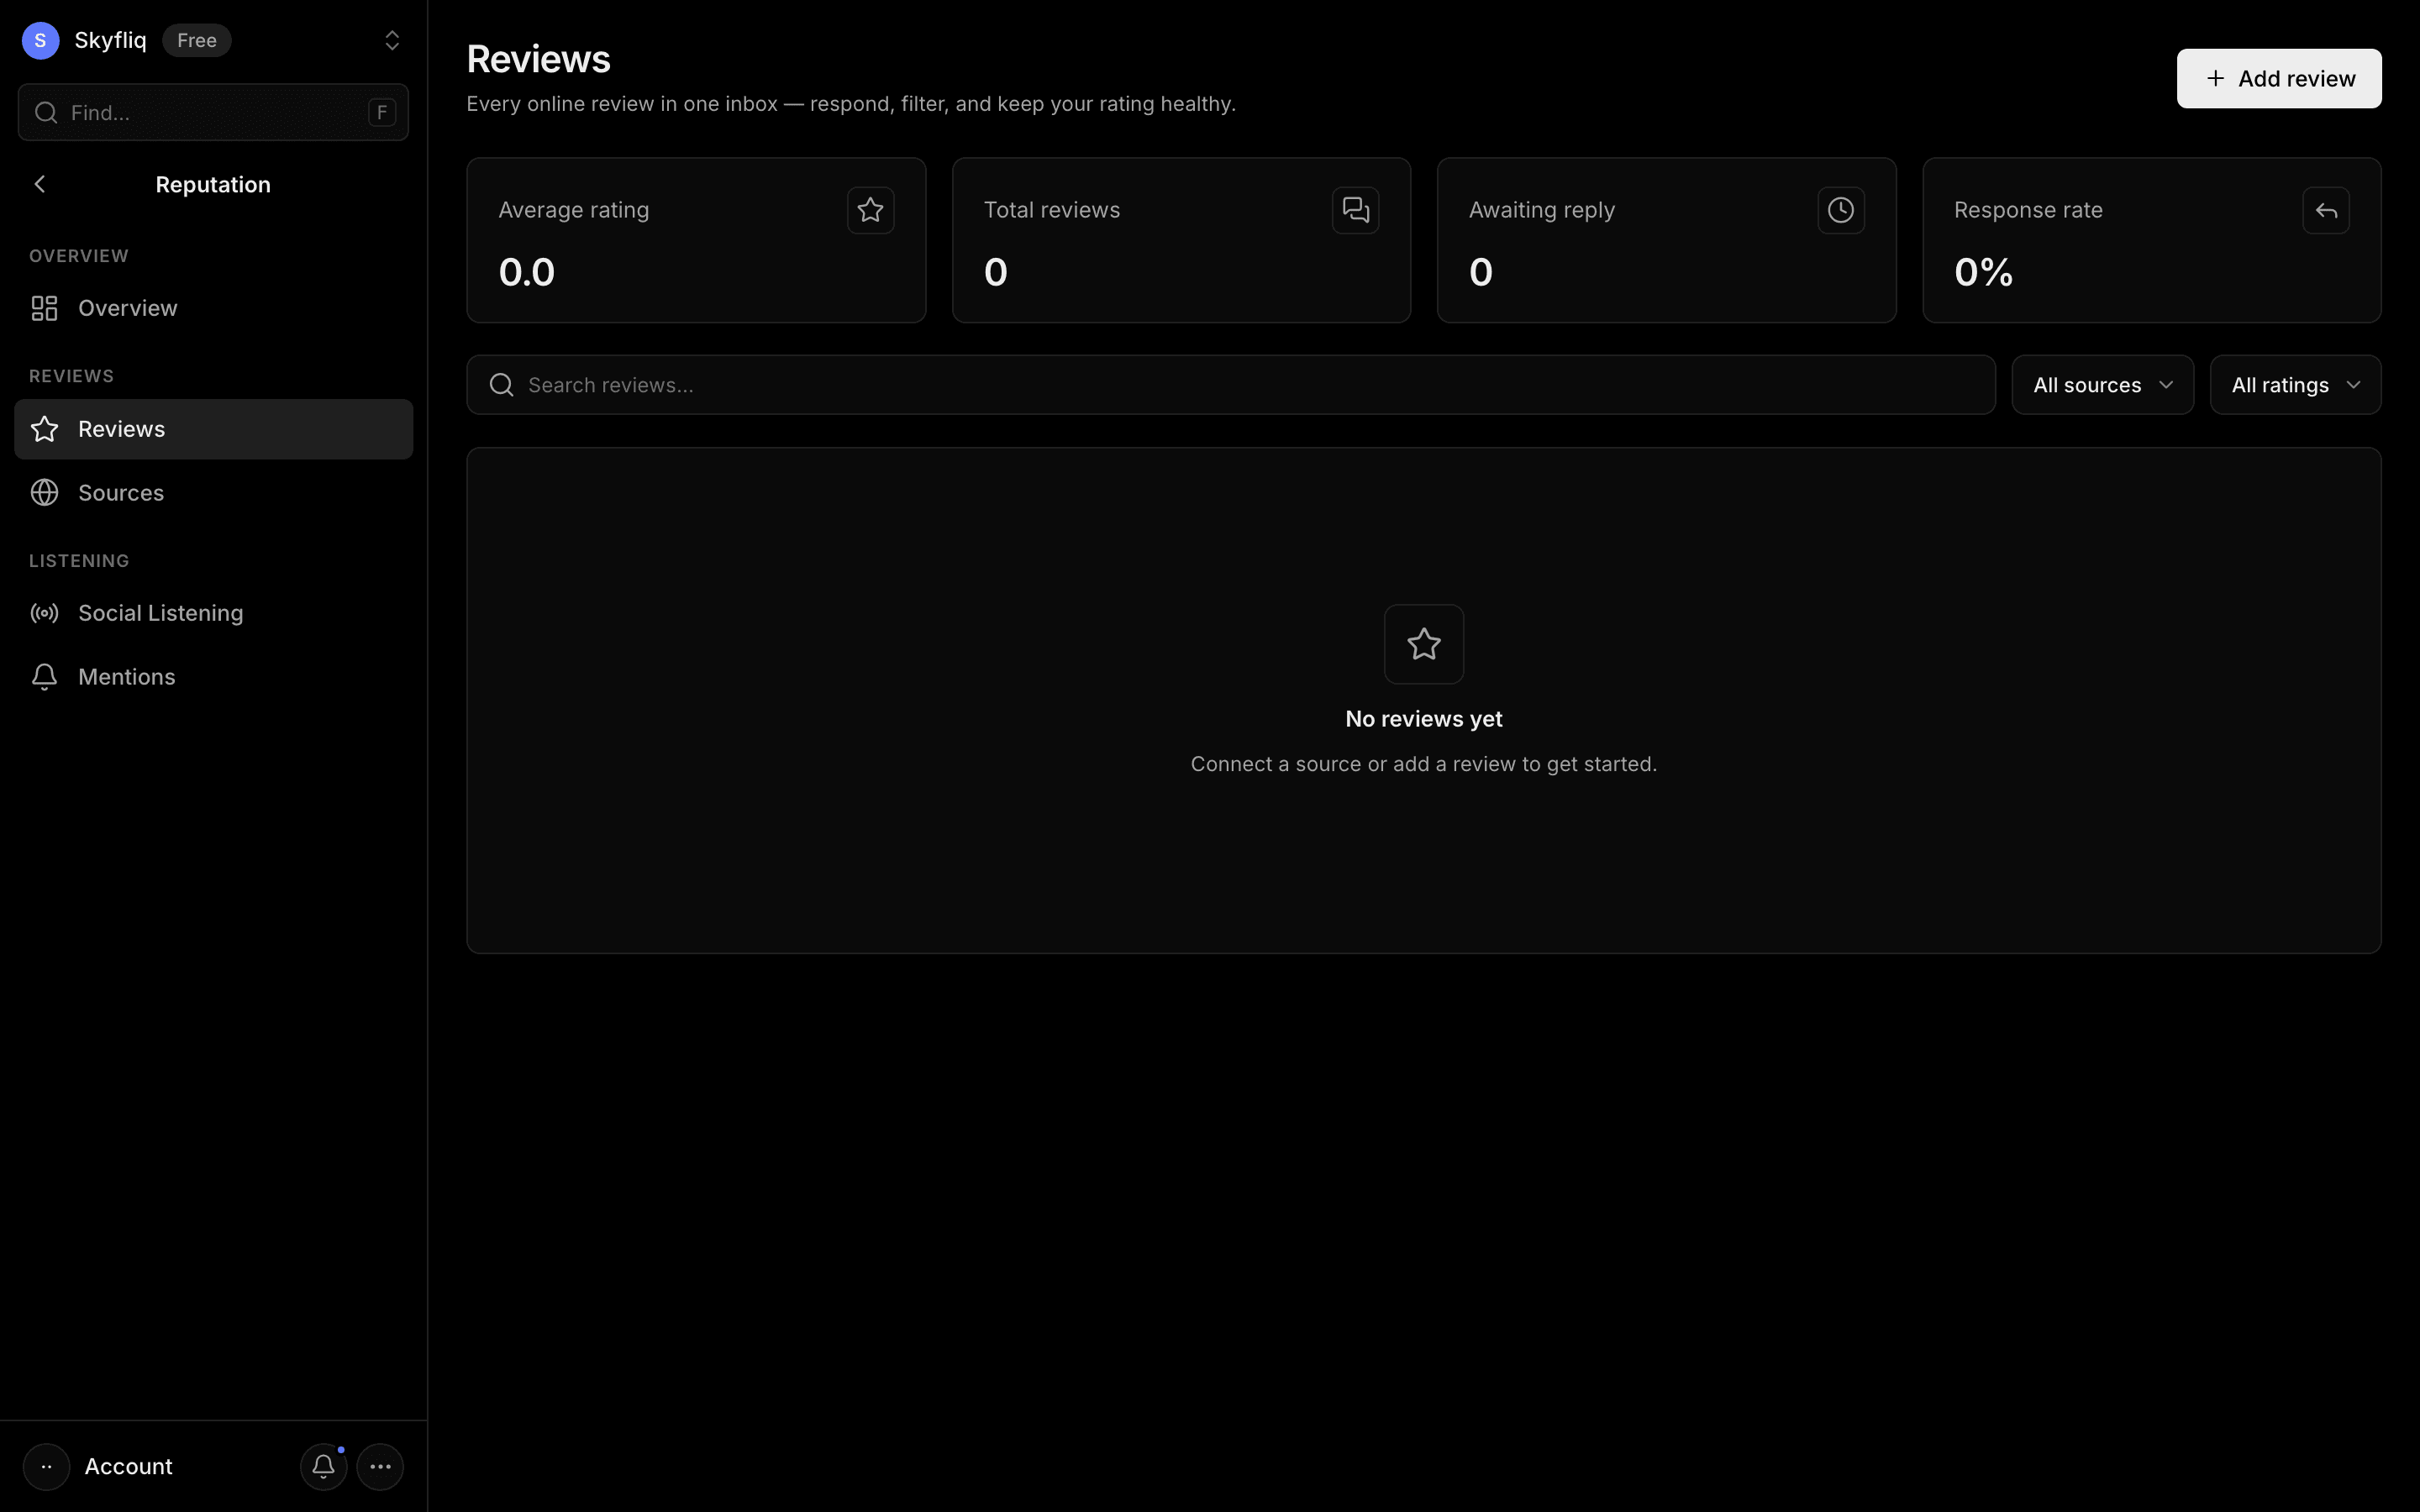Open the more options ellipsis menu
This screenshot has width=2420, height=1512.
(x=380, y=1466)
